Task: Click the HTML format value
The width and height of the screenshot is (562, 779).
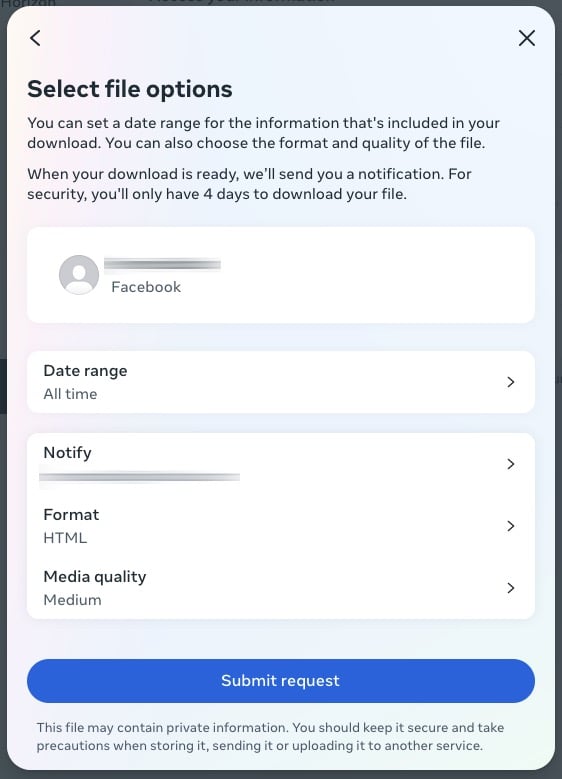Action: pyautogui.click(x=65, y=538)
